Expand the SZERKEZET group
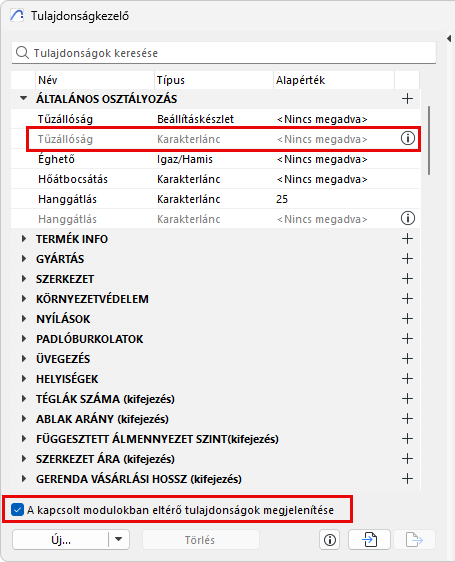The image size is (455, 562). (x=24, y=279)
